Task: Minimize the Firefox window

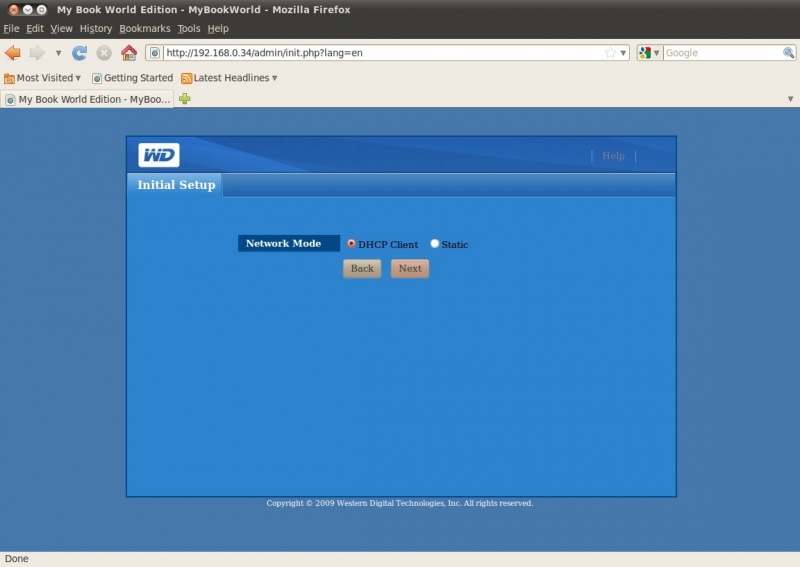Action: click(28, 10)
